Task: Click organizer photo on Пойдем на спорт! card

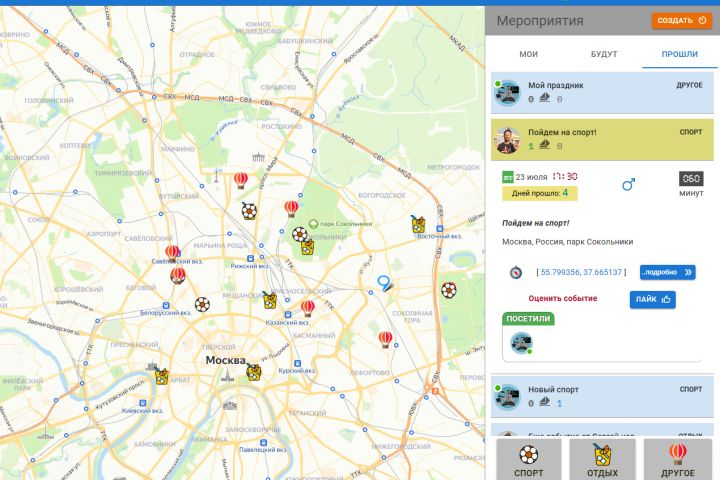Action: 507,140
